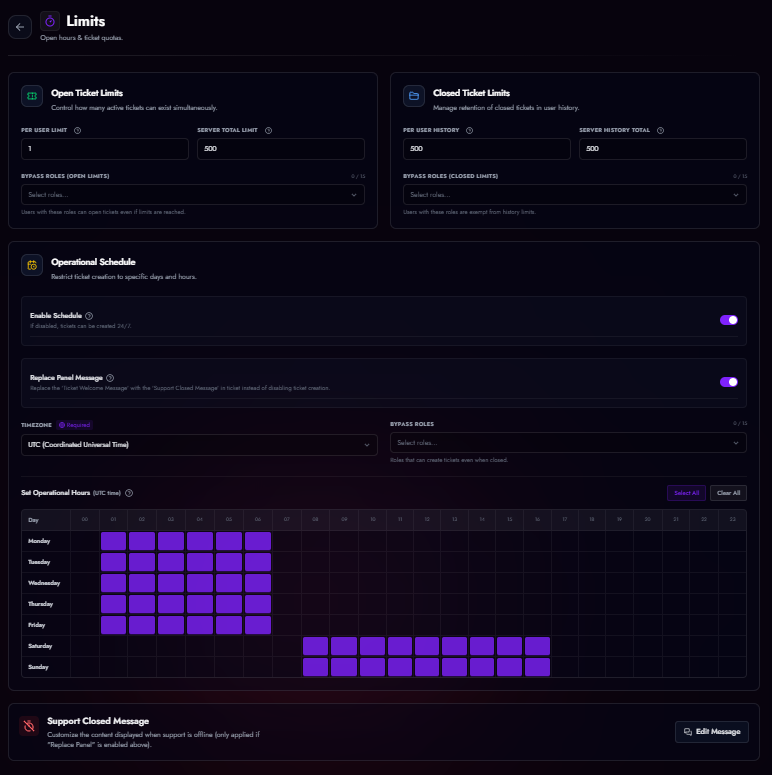Toggle Monday hour 01 cell
Viewport: 772px width, 775px height.
pyautogui.click(x=113, y=541)
